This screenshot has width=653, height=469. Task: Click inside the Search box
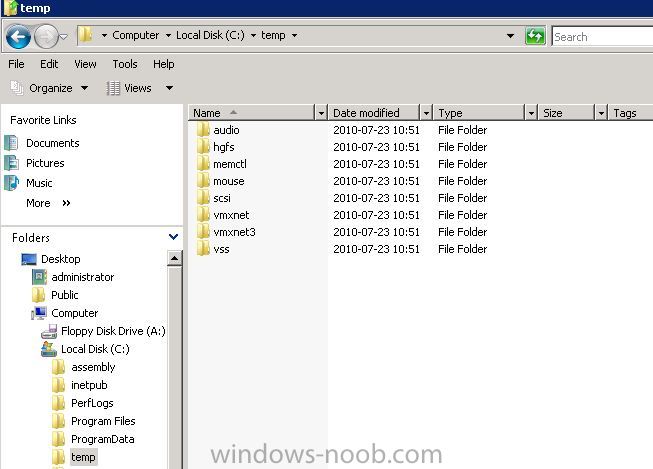click(x=602, y=37)
